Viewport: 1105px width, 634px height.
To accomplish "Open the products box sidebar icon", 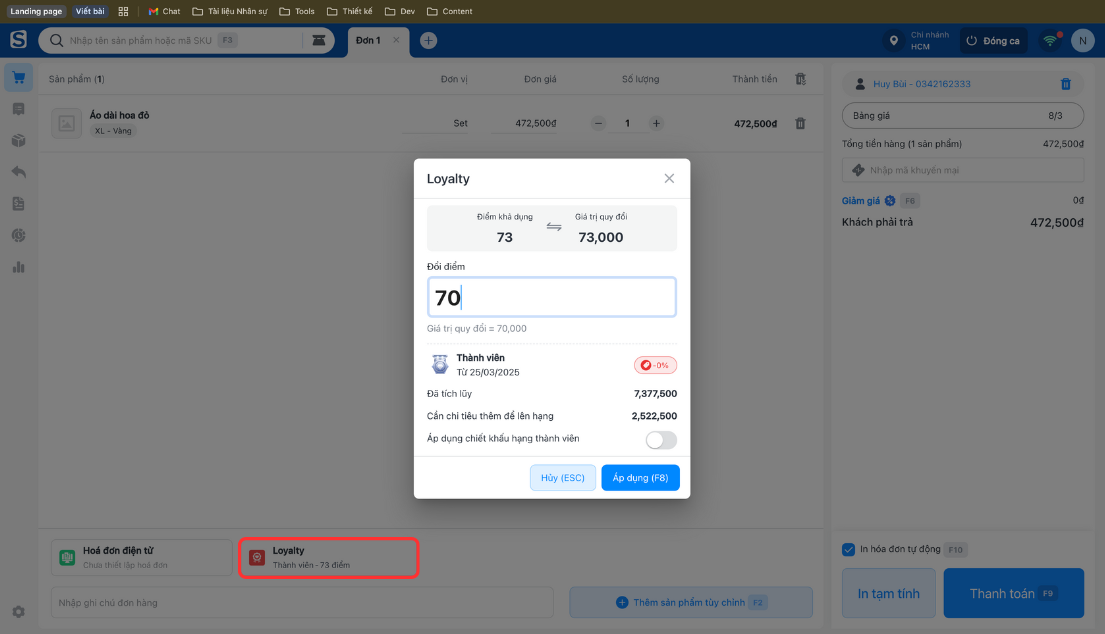I will pyautogui.click(x=18, y=140).
